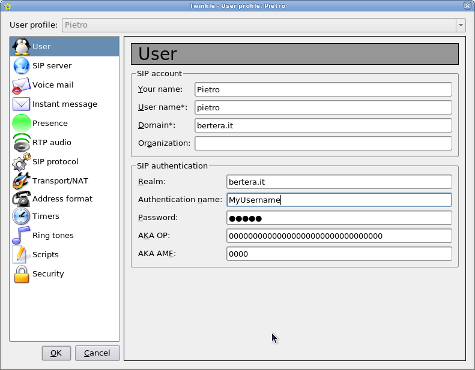Click in the Authentication name field

pyautogui.click(x=339, y=200)
